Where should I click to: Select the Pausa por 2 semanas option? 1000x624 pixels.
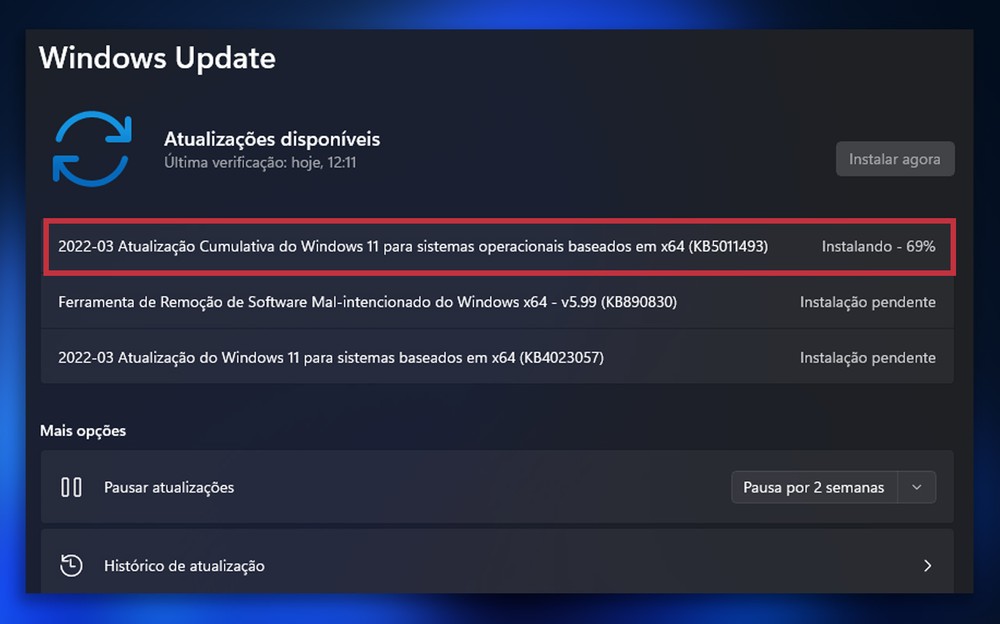coord(814,487)
